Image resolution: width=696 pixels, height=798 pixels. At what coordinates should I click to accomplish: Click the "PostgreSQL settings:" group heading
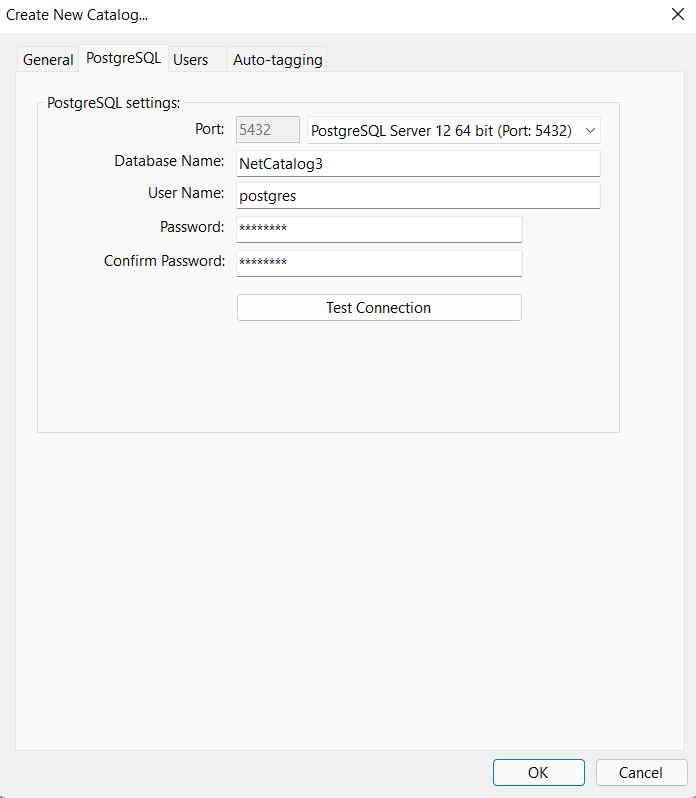[x=113, y=103]
